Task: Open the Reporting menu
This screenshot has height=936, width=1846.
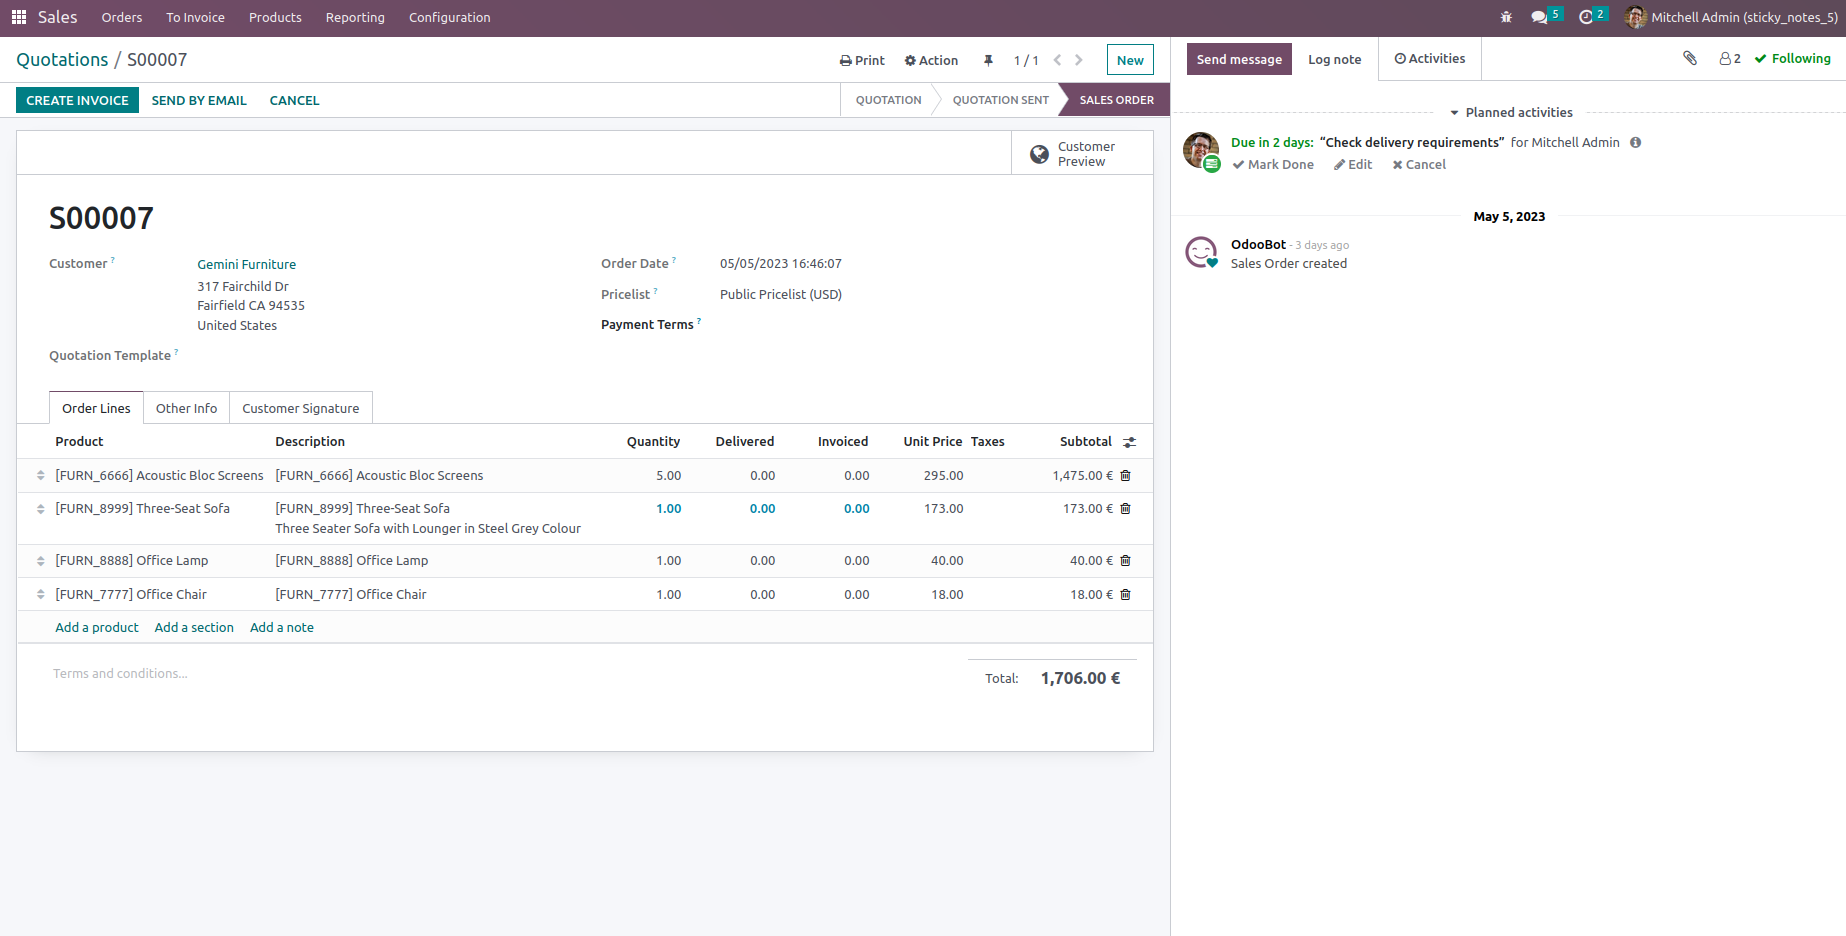Action: point(355,18)
